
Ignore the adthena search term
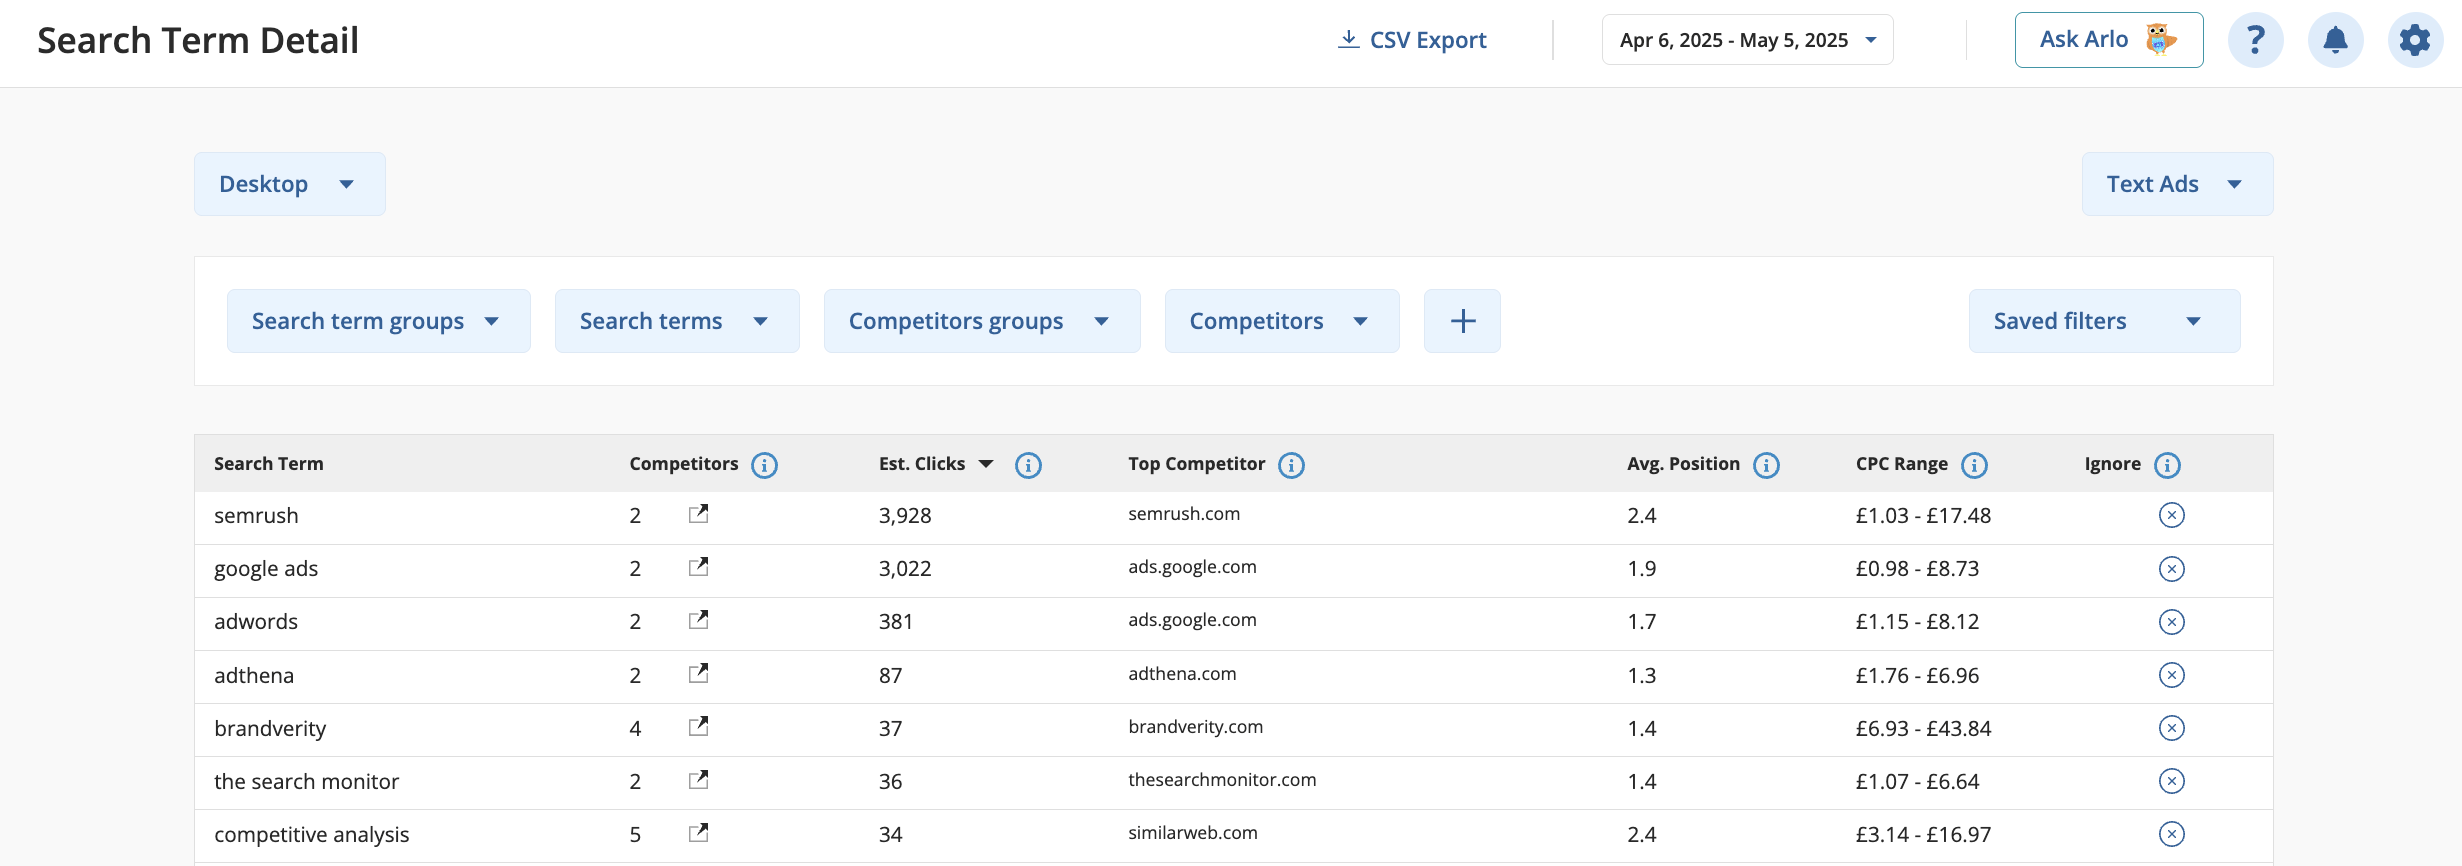[2171, 675]
